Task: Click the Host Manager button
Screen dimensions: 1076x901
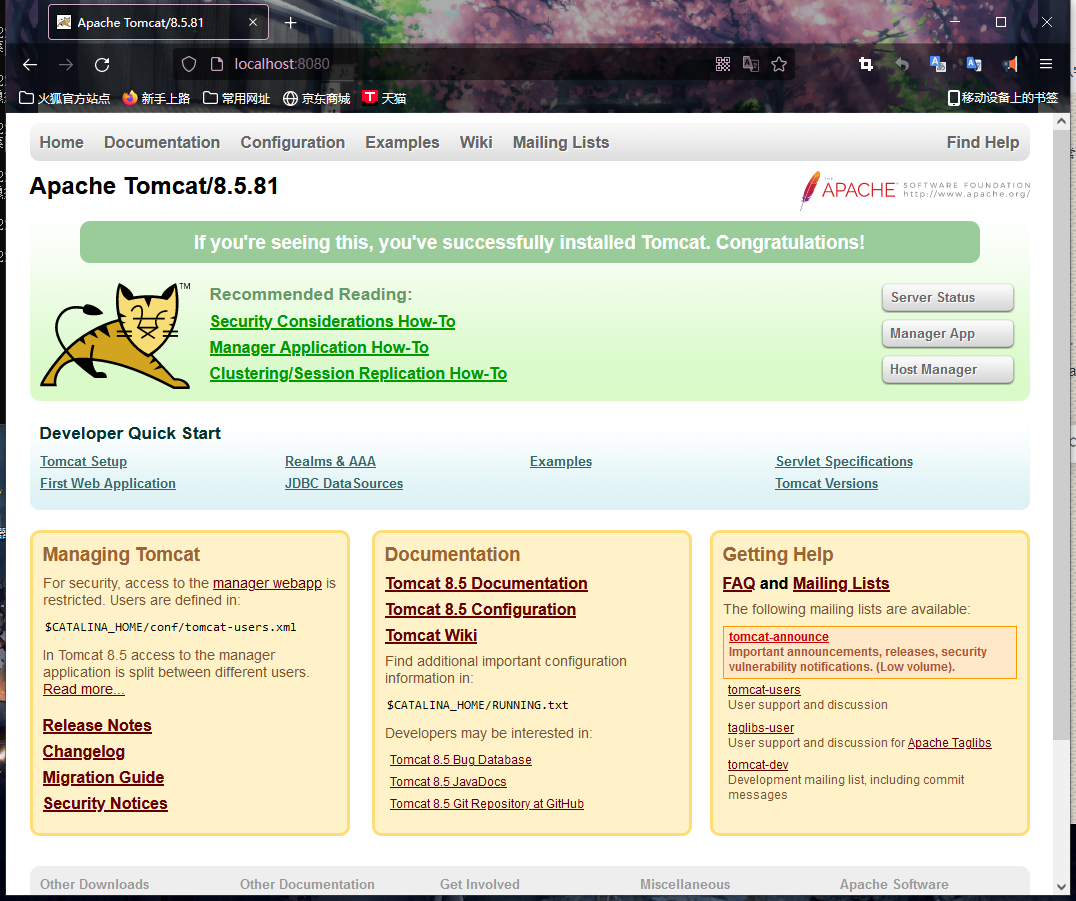Action: click(947, 369)
